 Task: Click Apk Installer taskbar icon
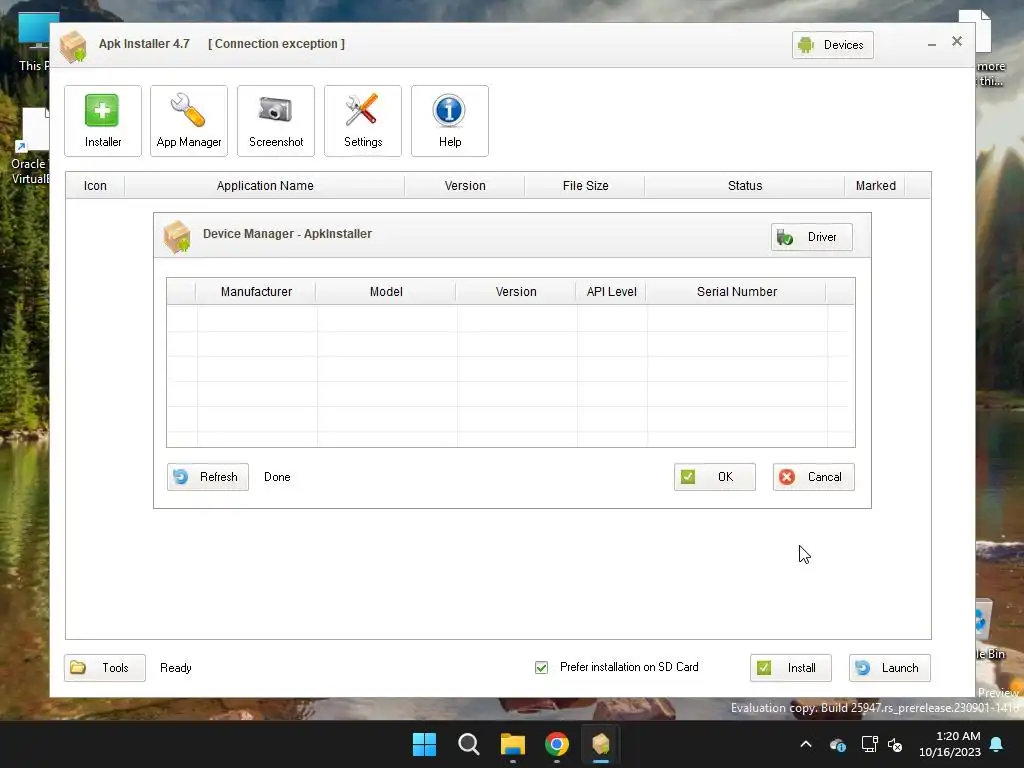pos(601,744)
